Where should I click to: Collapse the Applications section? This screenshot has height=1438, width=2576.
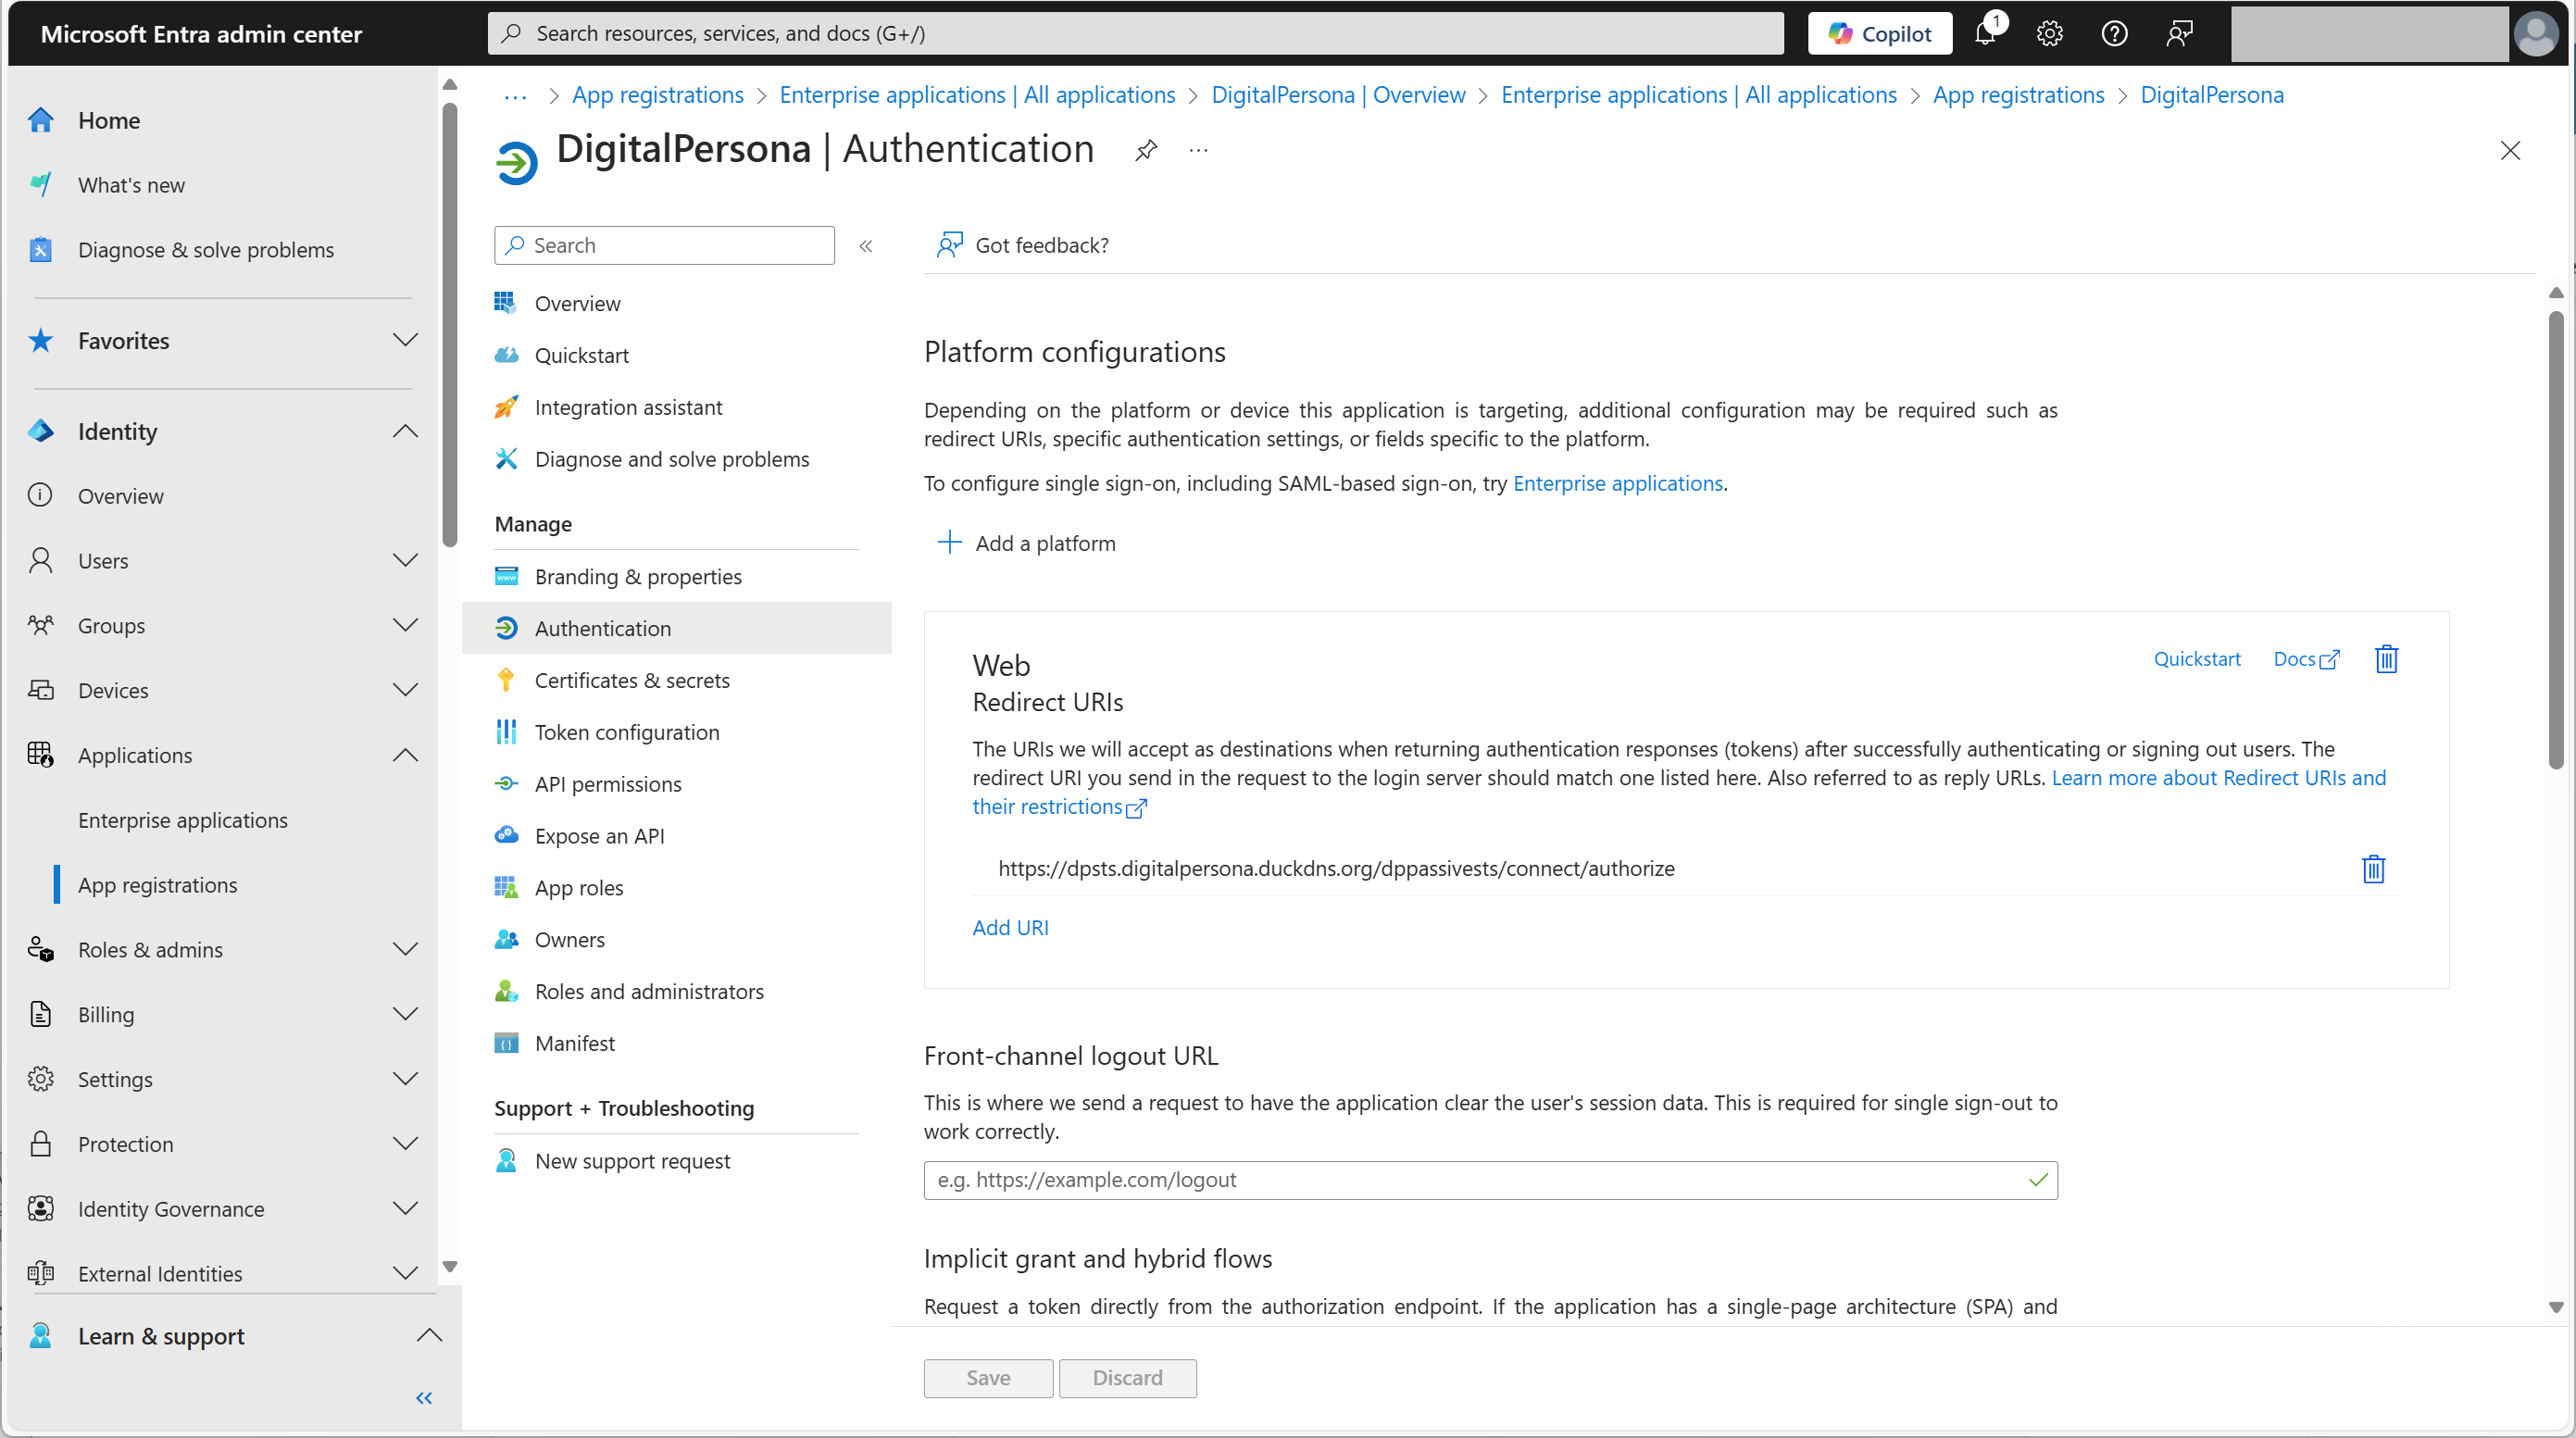coord(405,755)
